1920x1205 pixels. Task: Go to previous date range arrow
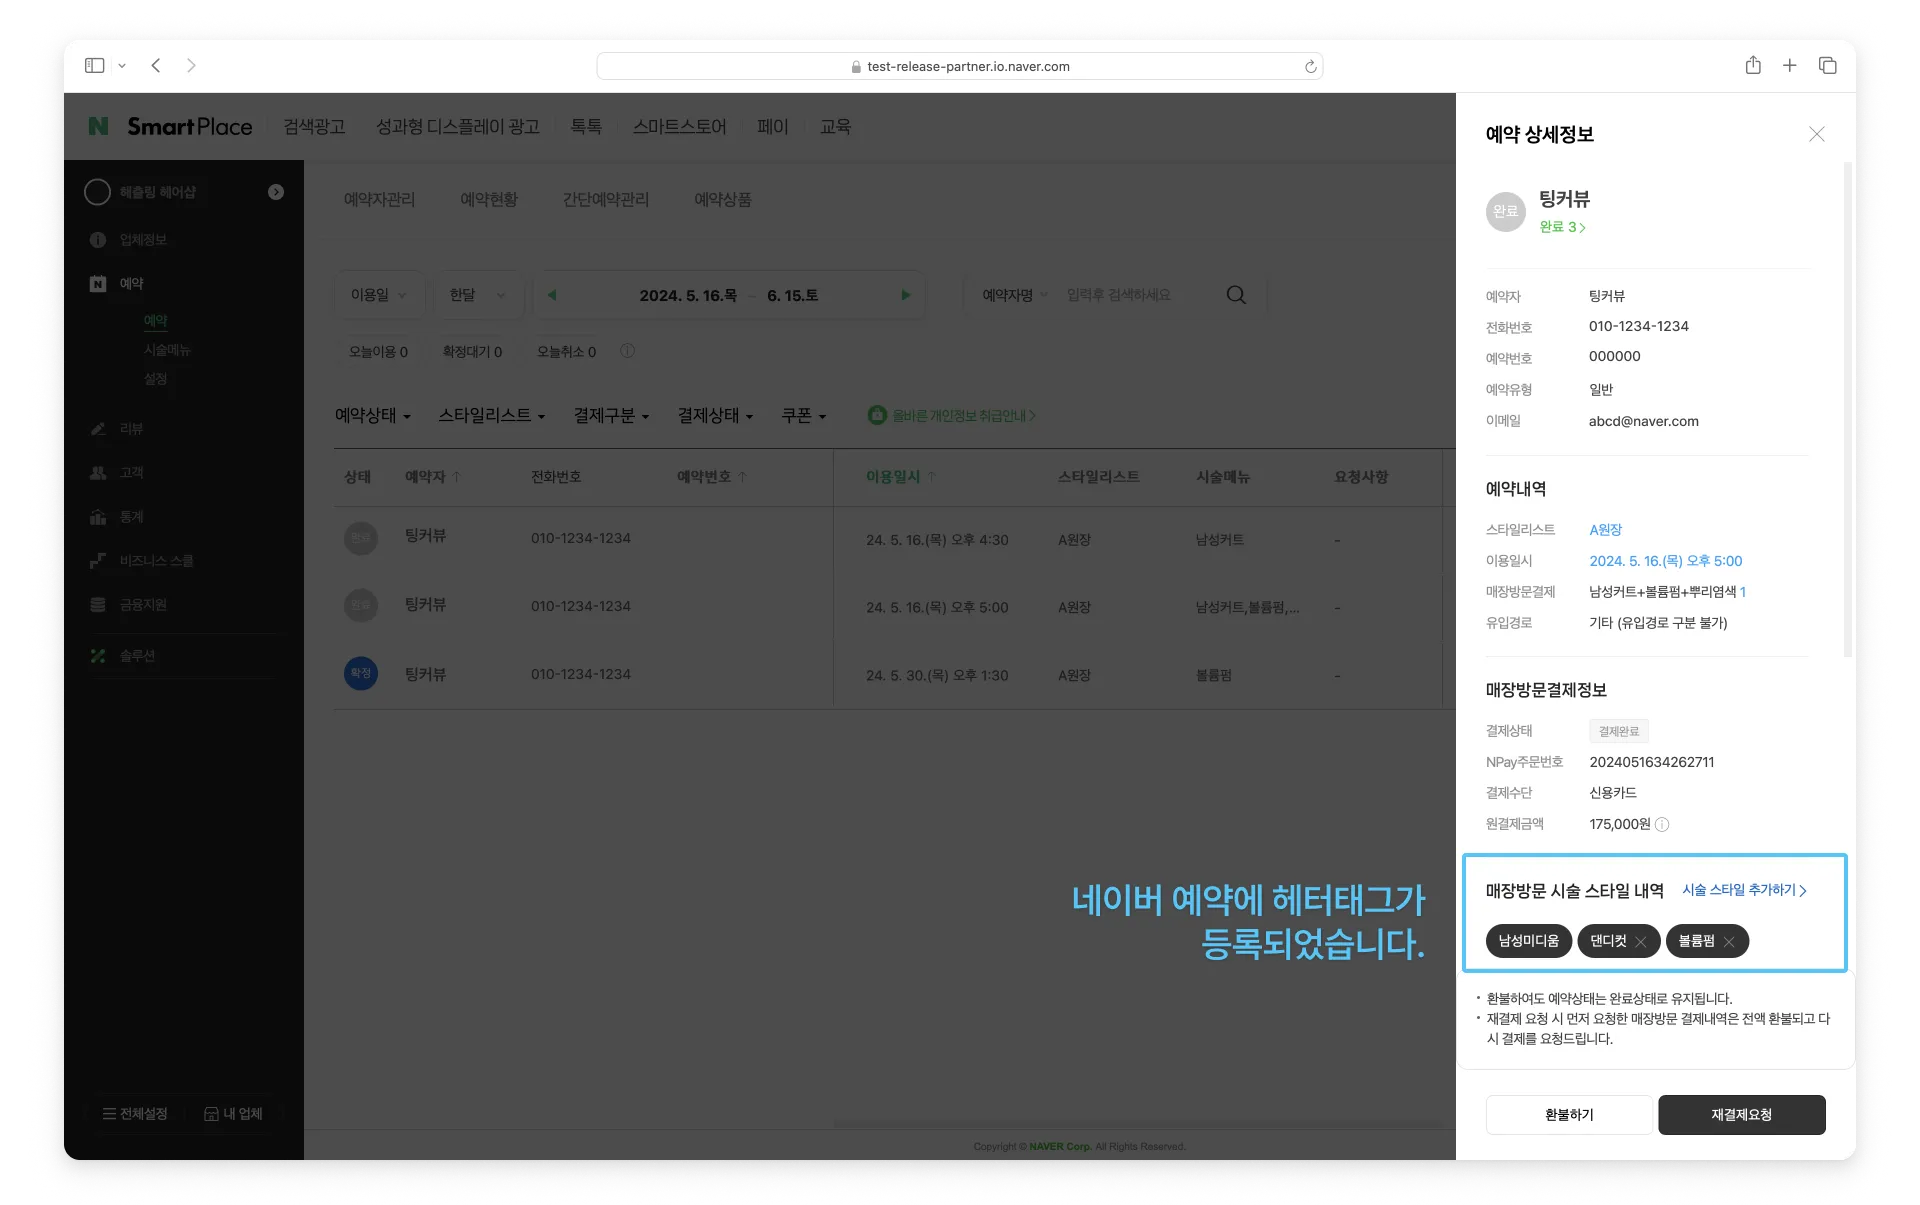tap(552, 295)
